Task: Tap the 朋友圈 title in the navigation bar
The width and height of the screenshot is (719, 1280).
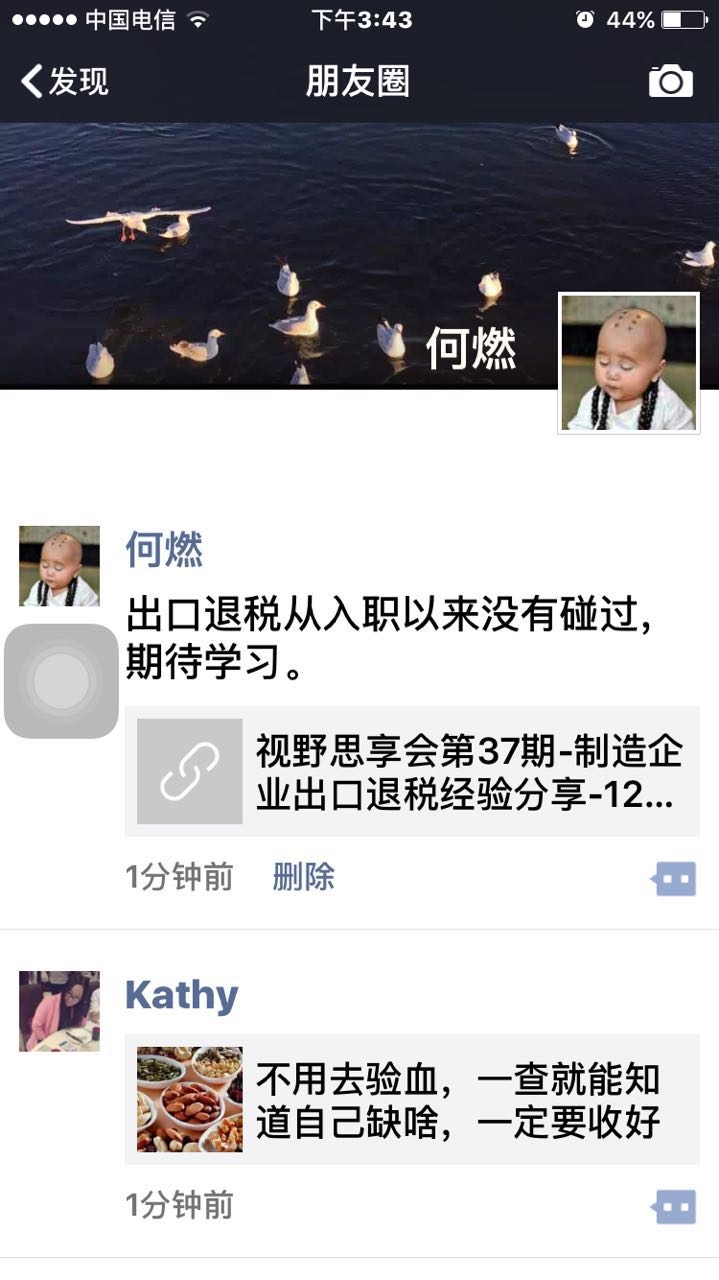Action: click(x=358, y=81)
